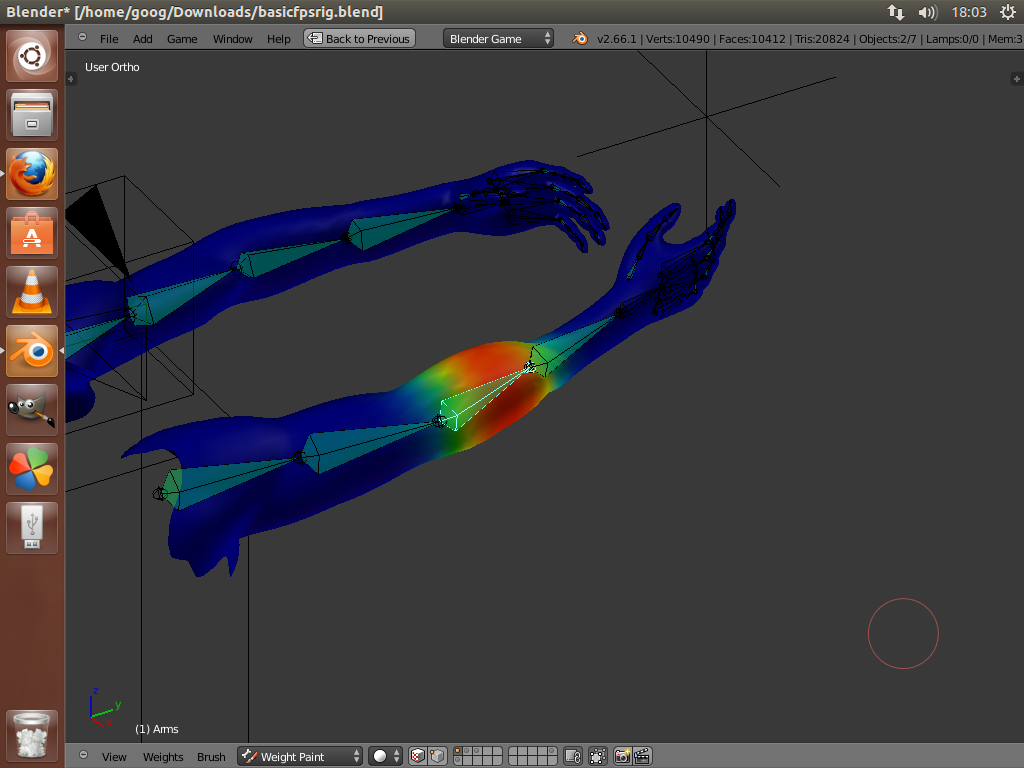Collapse the top header menus toggle
Screen dimensions: 1024x768
(82, 37)
